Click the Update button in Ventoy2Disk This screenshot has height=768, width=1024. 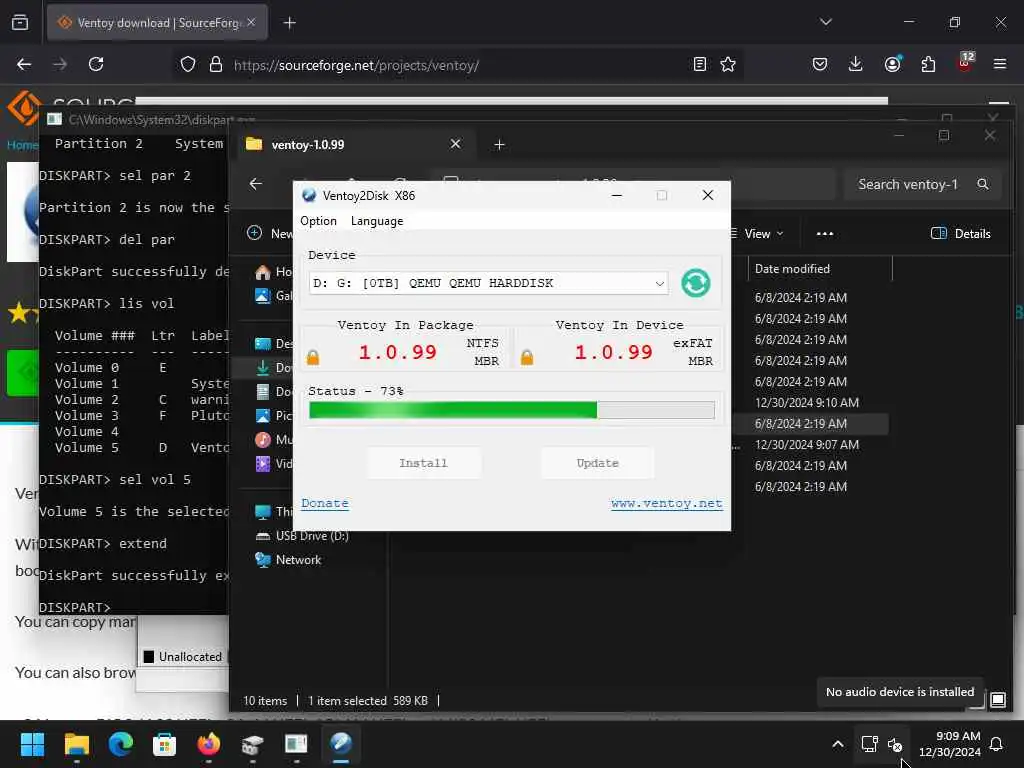pos(597,462)
